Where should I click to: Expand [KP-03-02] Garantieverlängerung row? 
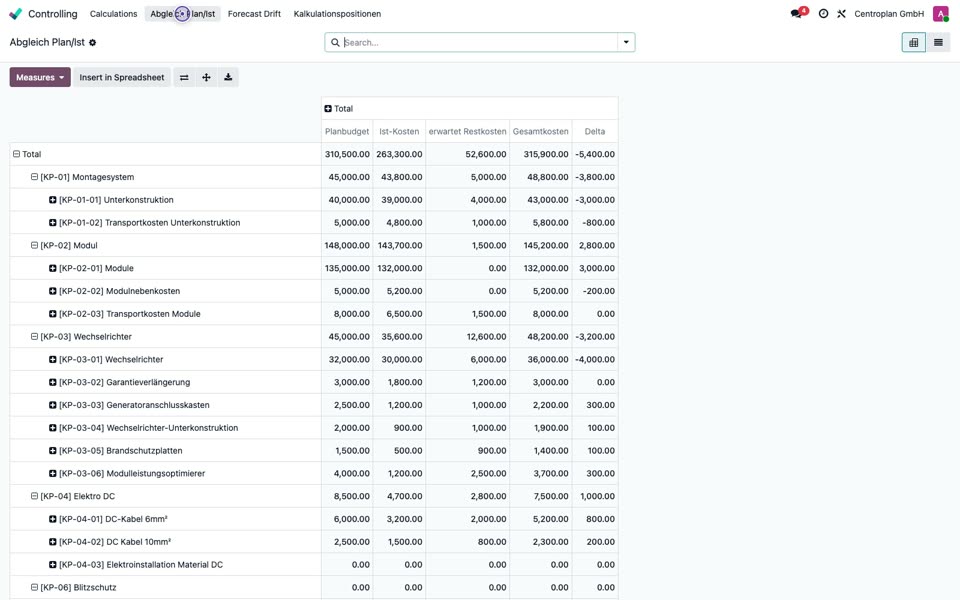pyautogui.click(x=165, y=382)
